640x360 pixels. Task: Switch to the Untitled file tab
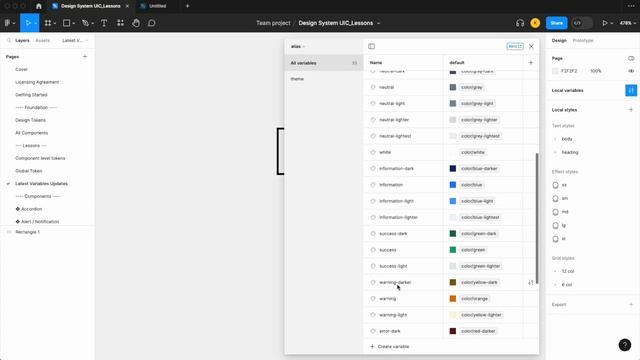tap(157, 6)
